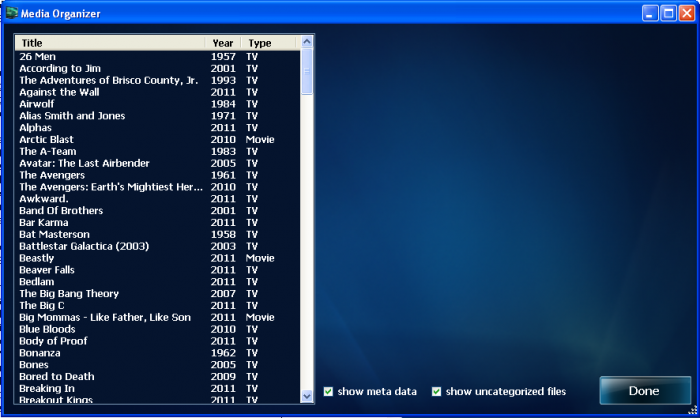
Task: Click the vertical scrollbar thumb
Action: (307, 71)
